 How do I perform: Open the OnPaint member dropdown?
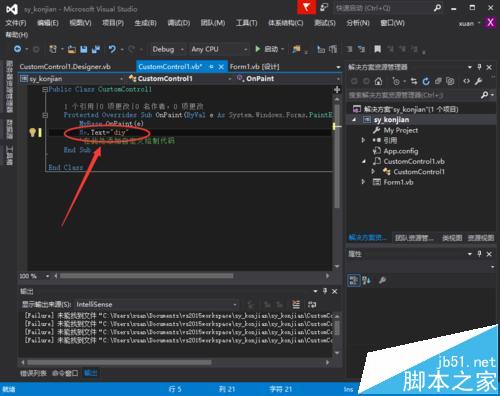click(x=288, y=79)
